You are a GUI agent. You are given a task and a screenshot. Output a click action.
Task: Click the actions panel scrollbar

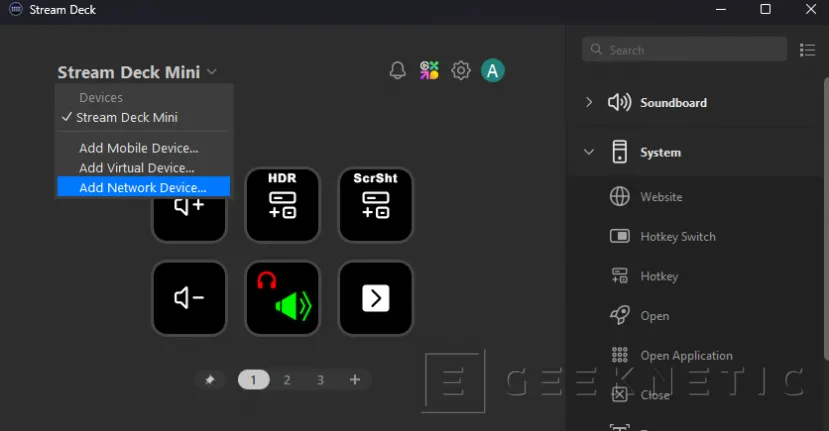[x=826, y=219]
